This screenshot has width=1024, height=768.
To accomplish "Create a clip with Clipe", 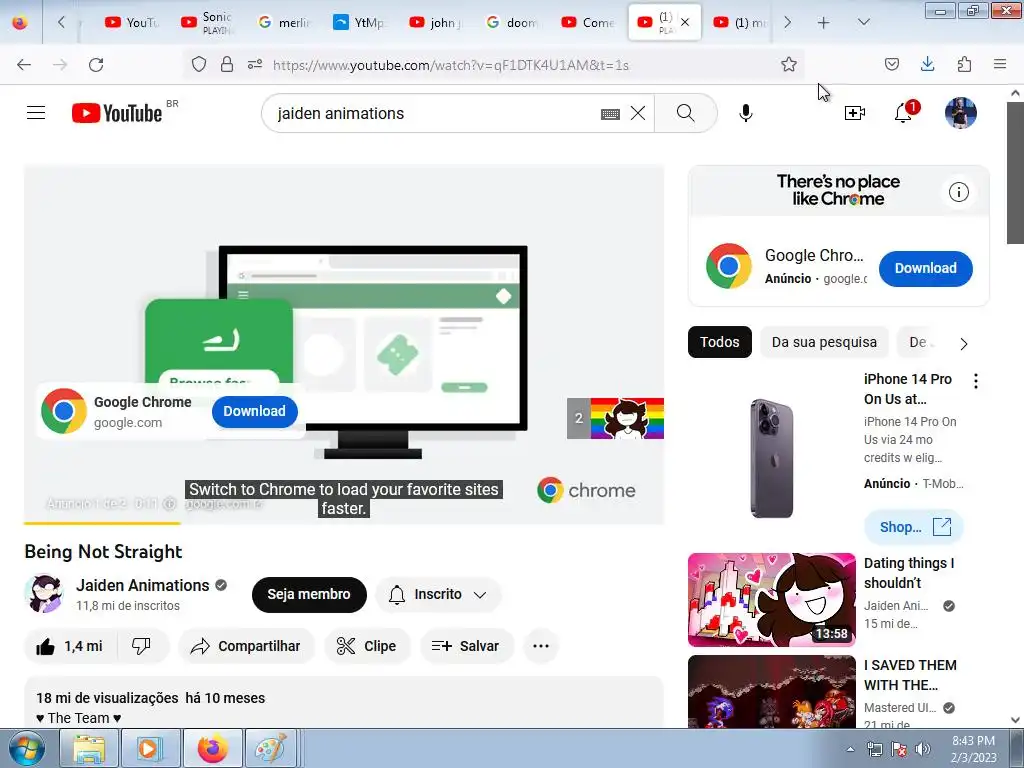I will [366, 646].
